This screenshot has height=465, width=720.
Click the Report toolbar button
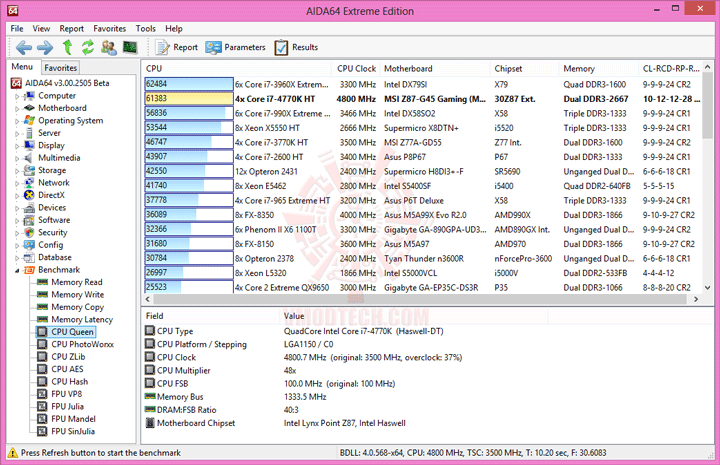177,47
